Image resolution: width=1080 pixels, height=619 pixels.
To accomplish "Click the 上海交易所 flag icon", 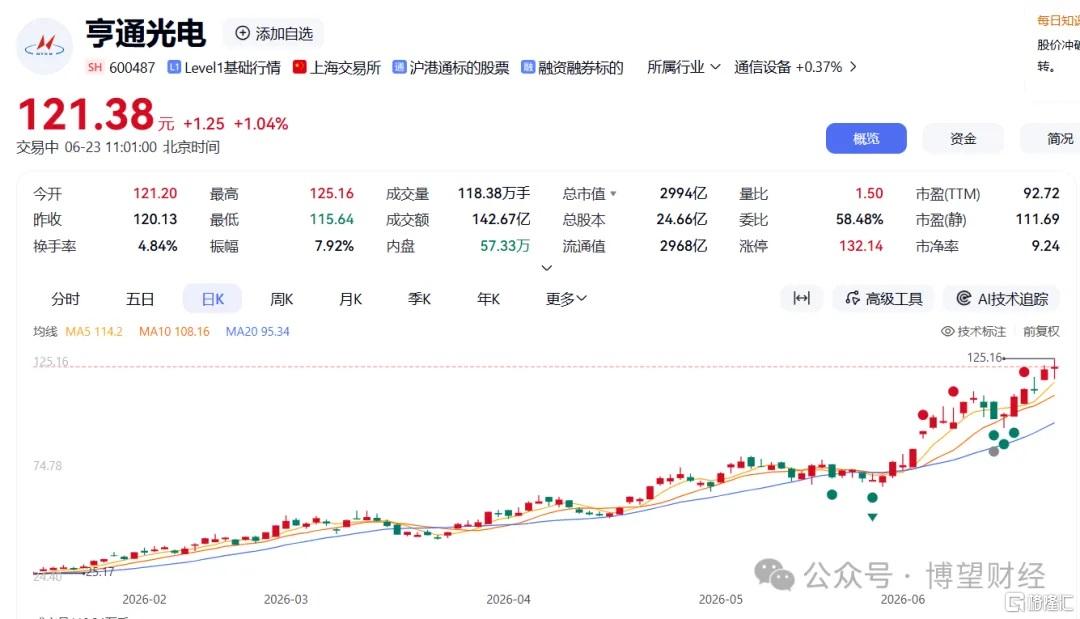I will pyautogui.click(x=299, y=67).
